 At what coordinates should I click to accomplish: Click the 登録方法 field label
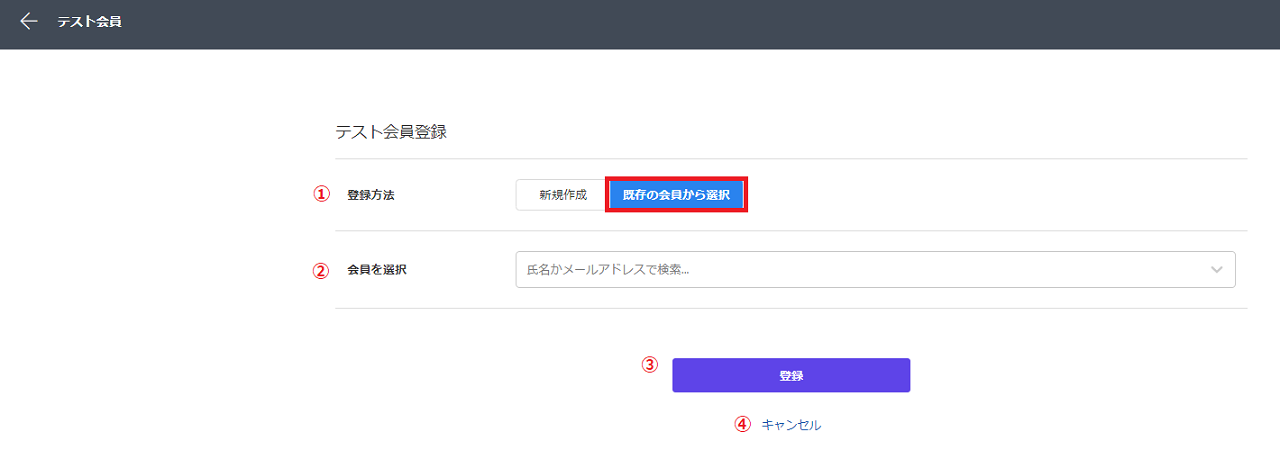click(371, 195)
